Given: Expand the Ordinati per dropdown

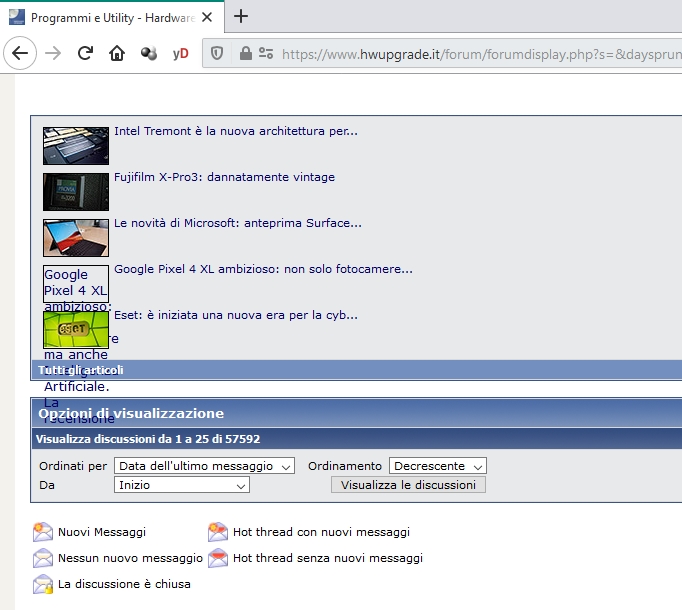Looking at the screenshot, I should 204,466.
